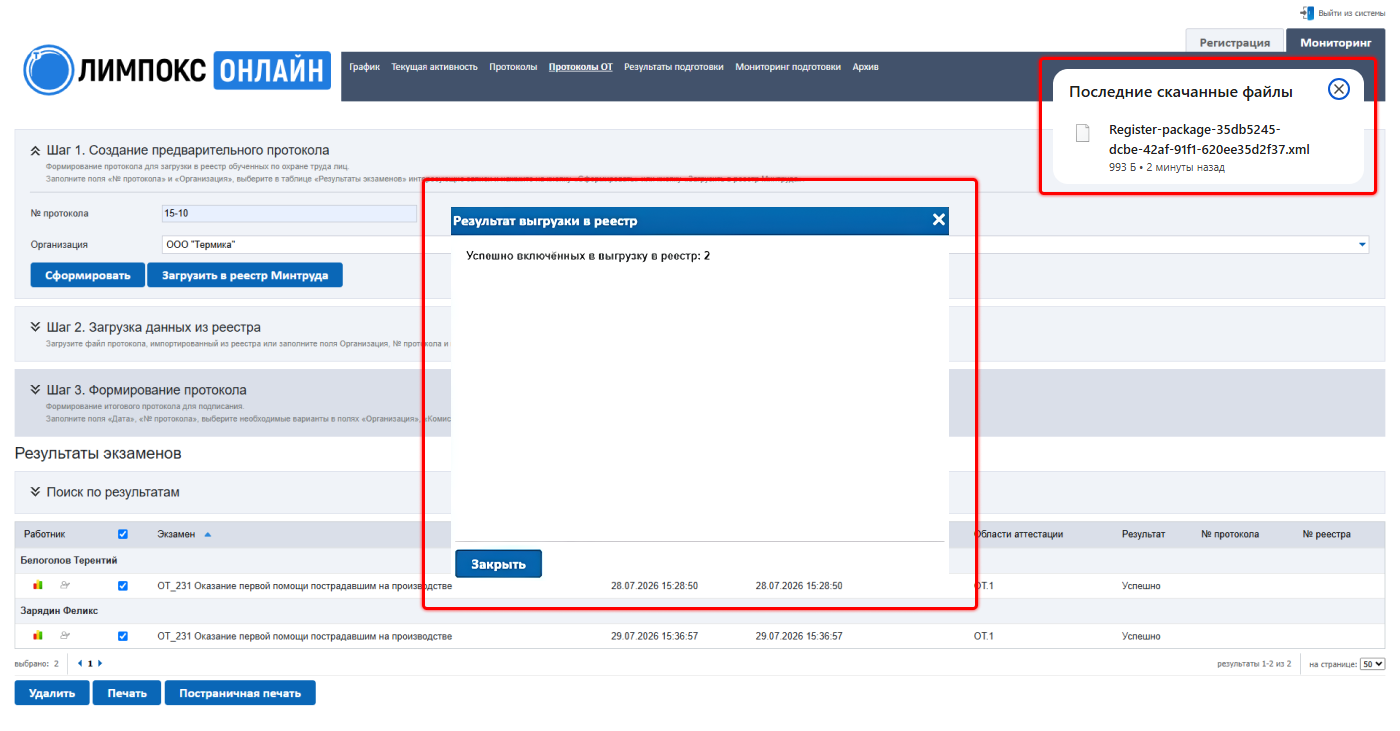Image resolution: width=1400 pixels, height=731 pixels.
Task: Click user icon in Зарядин Феликс row
Action: 65,635
